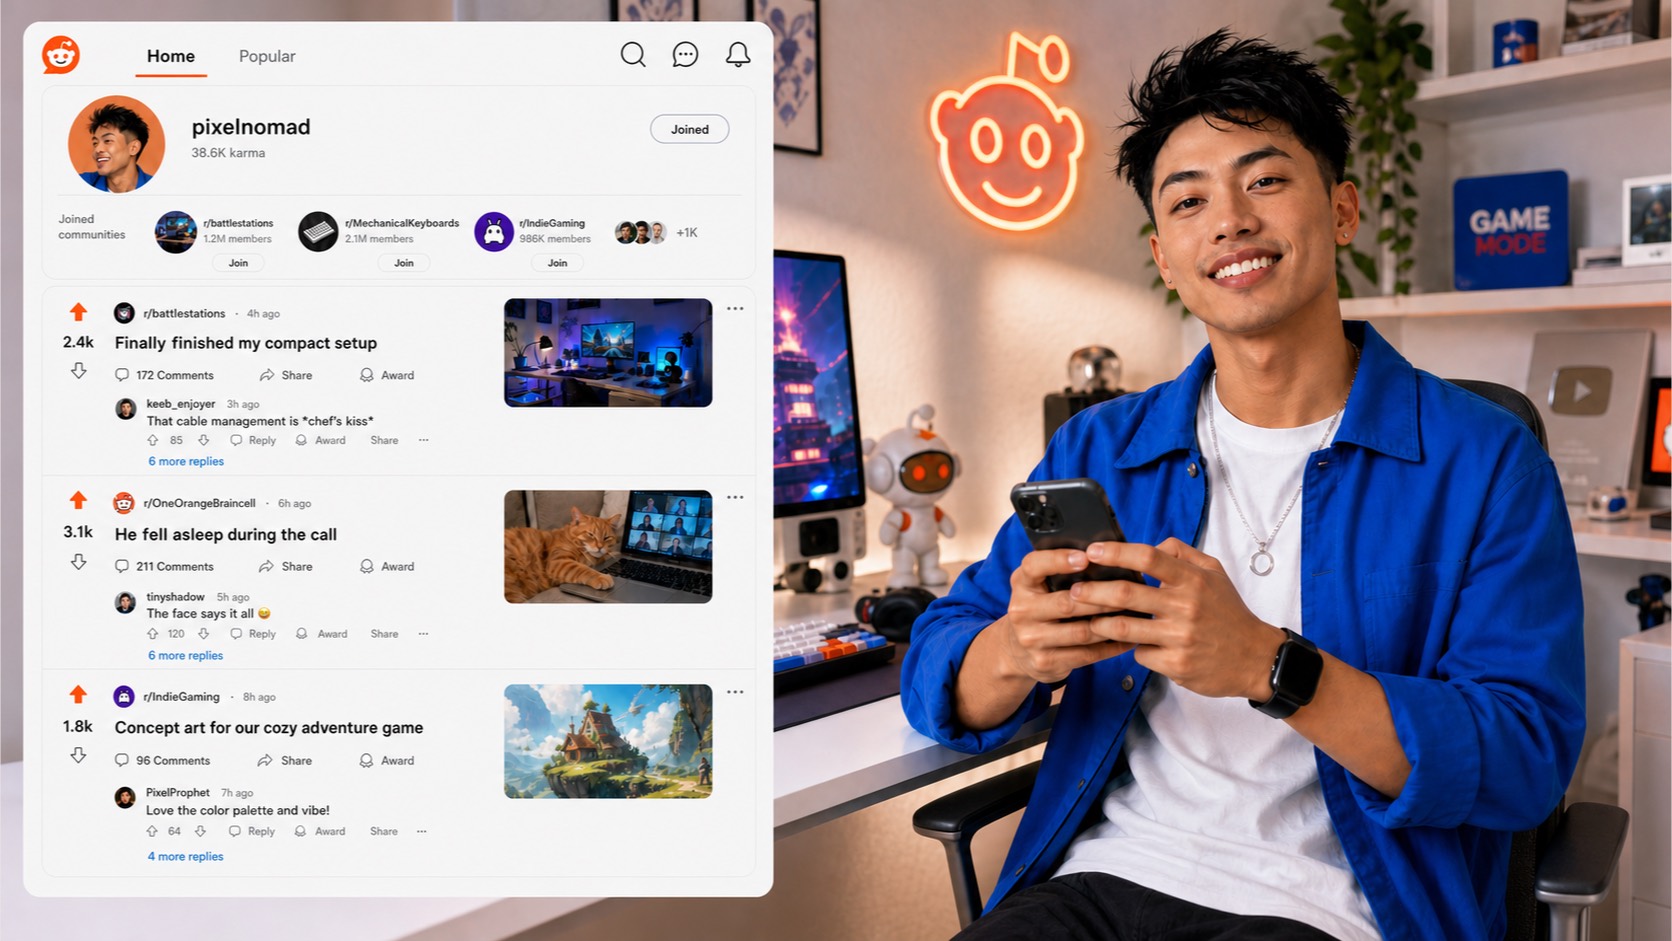Open 'Concept art for our cozy adventure game'
The width and height of the screenshot is (1672, 941).
coord(269,728)
